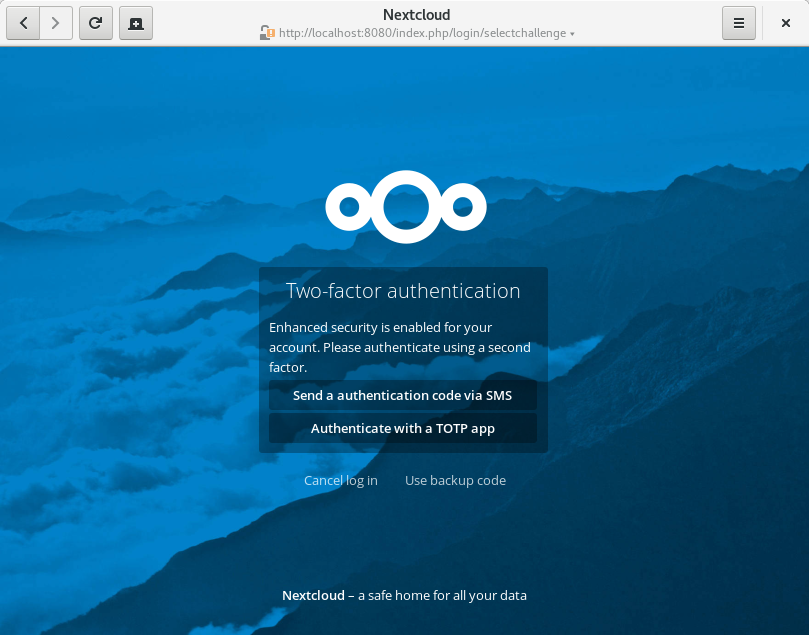The height and width of the screenshot is (635, 809).
Task: Go back to the previous page
Action: click(23, 23)
